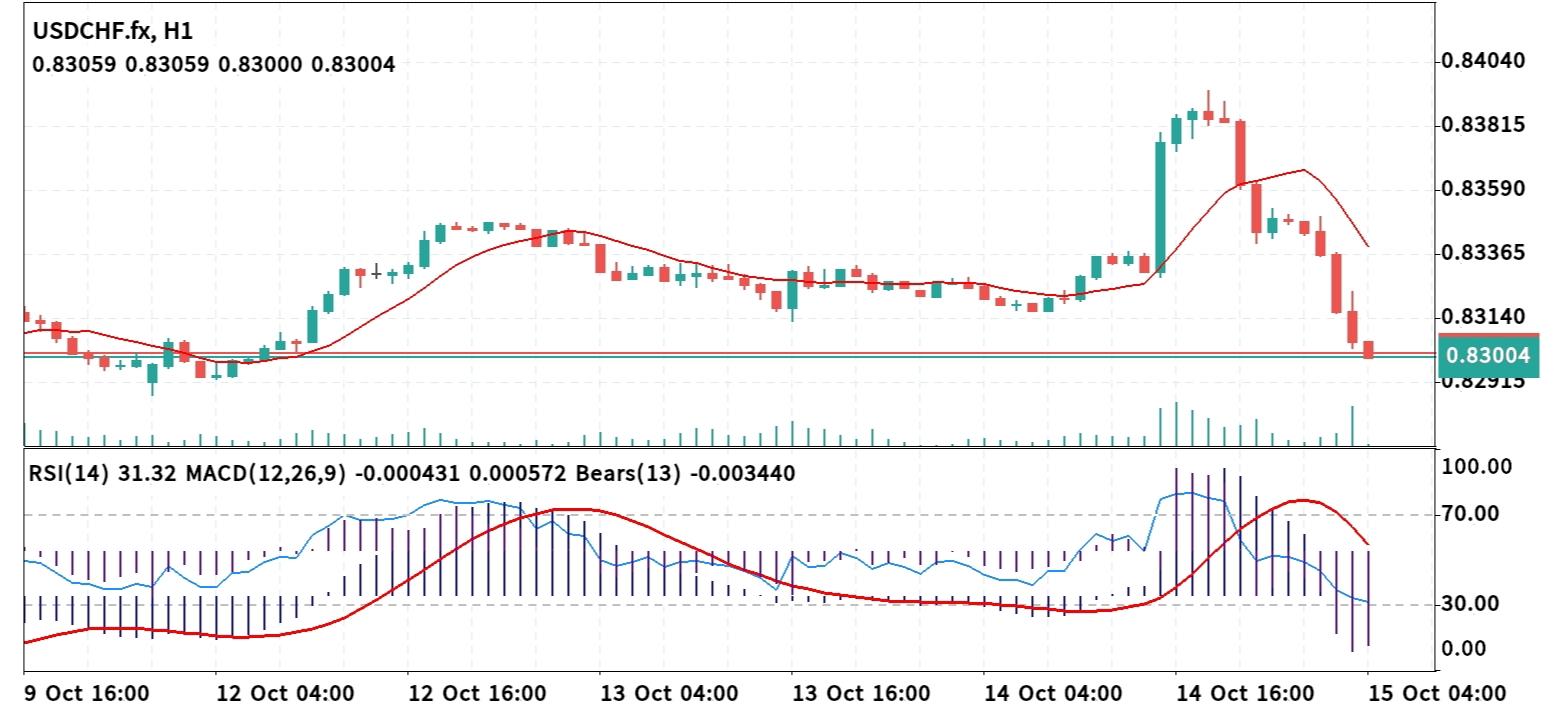
Task: Click the 14 Oct 04:00 time label
Action: pos(1052,694)
